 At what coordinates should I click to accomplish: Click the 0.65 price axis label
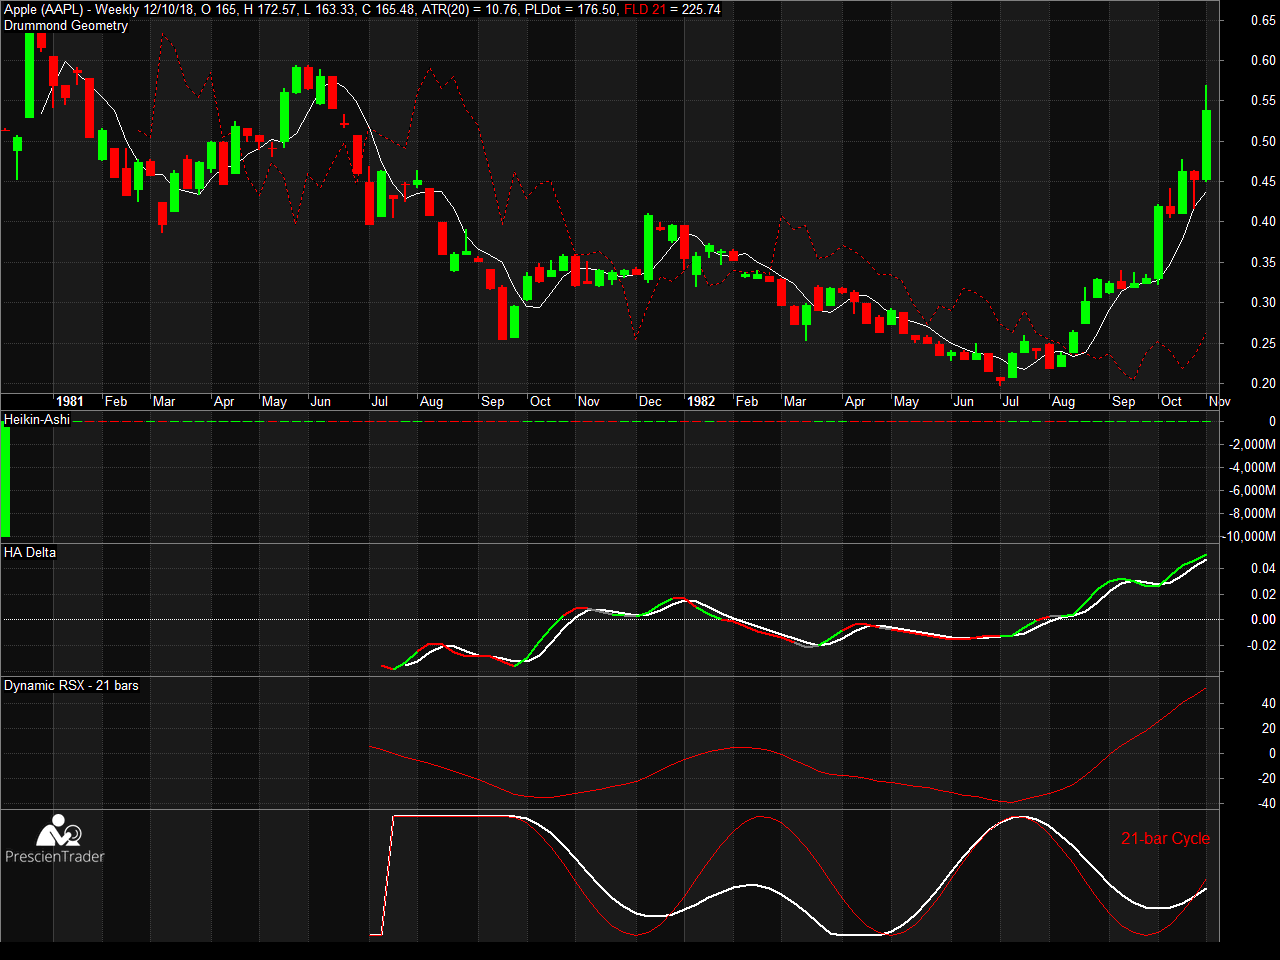coord(1263,20)
